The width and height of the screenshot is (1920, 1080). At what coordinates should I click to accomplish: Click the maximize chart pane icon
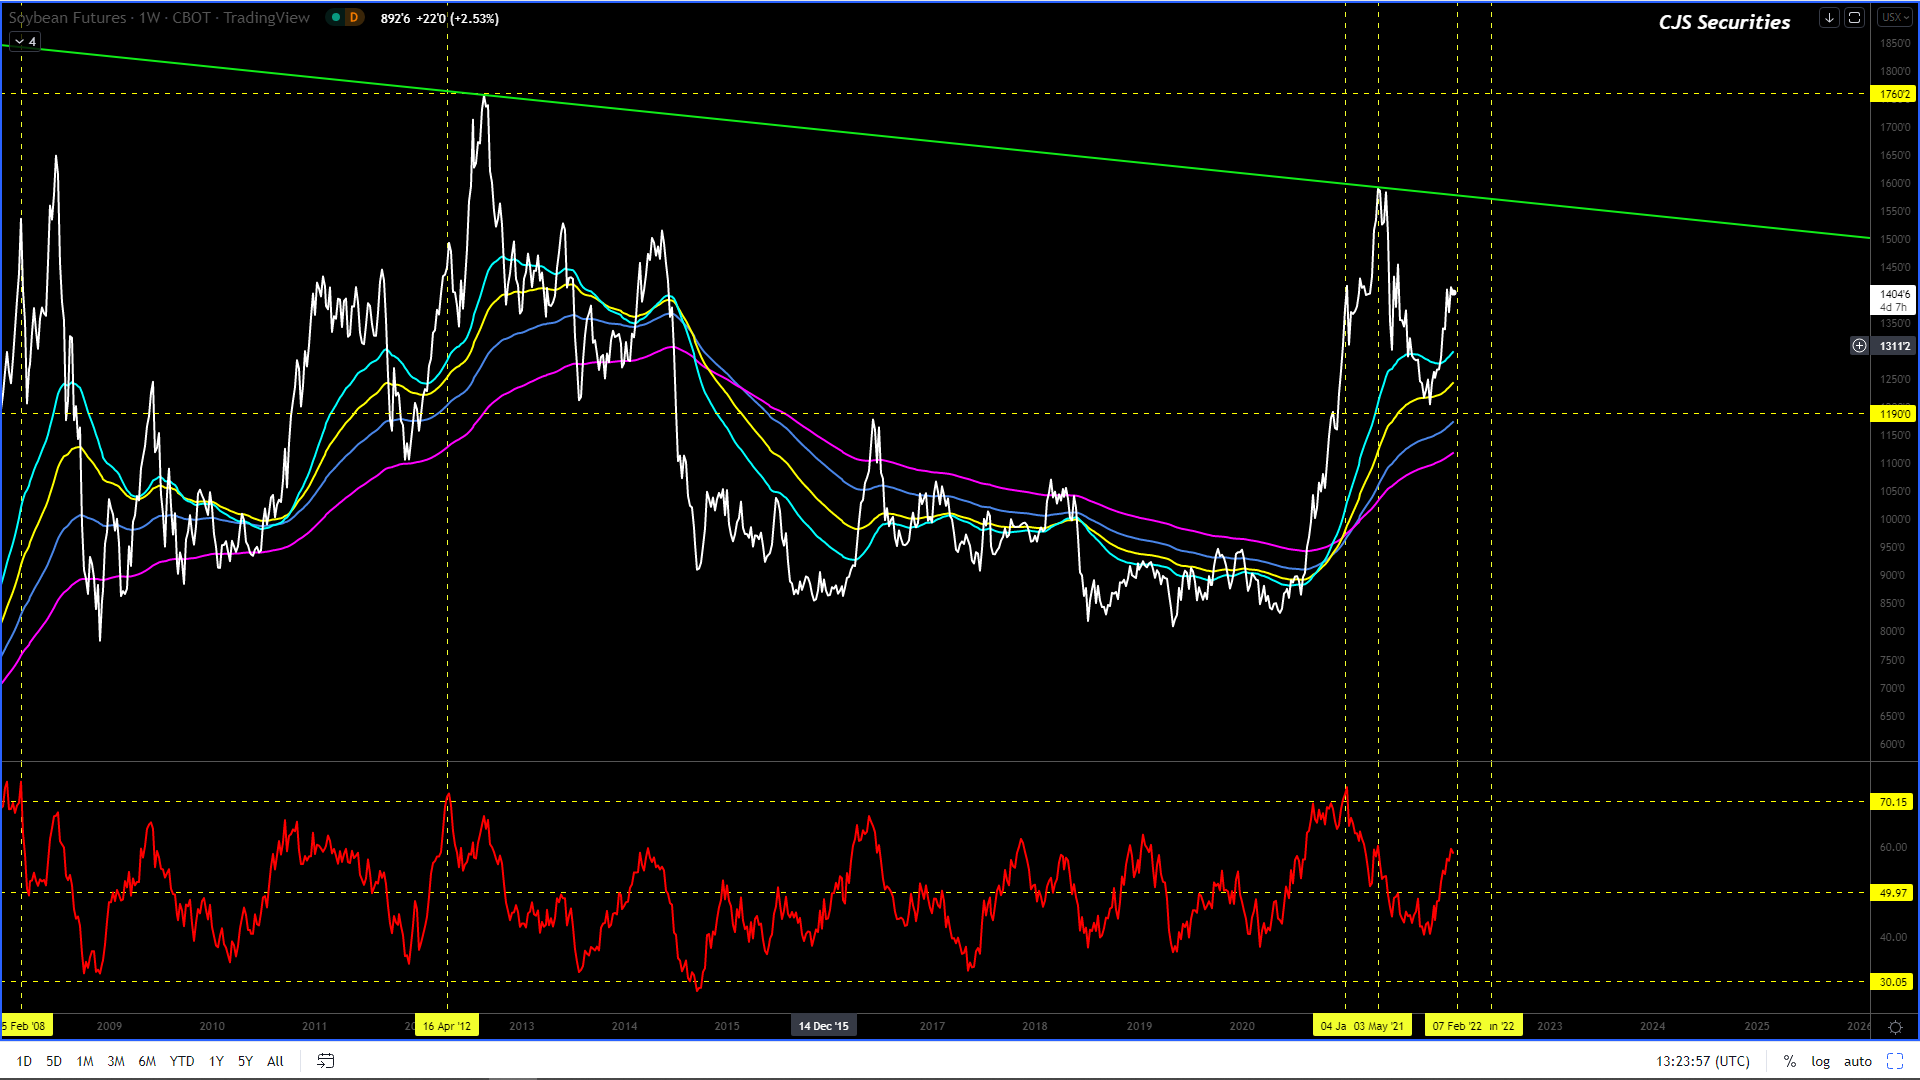1854,18
